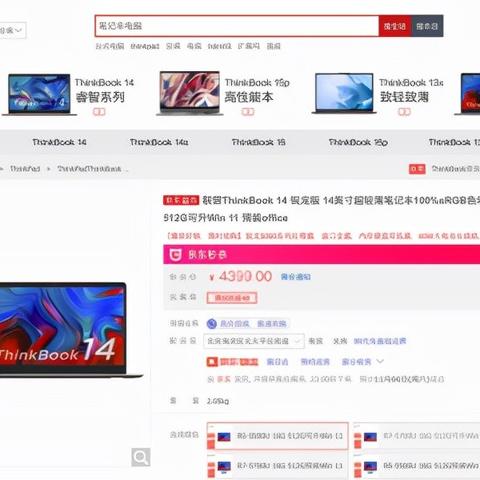Expand the chevron after the service links
The image size is (480, 480).
pos(380,361)
